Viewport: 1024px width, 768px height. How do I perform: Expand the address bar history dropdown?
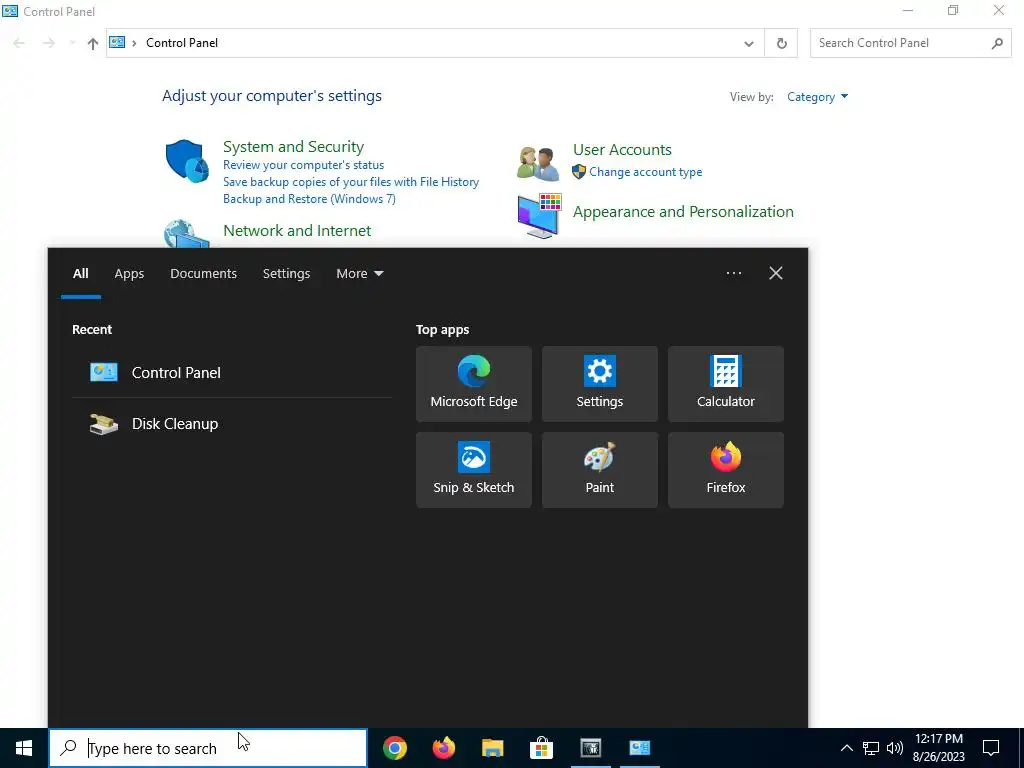coord(748,43)
